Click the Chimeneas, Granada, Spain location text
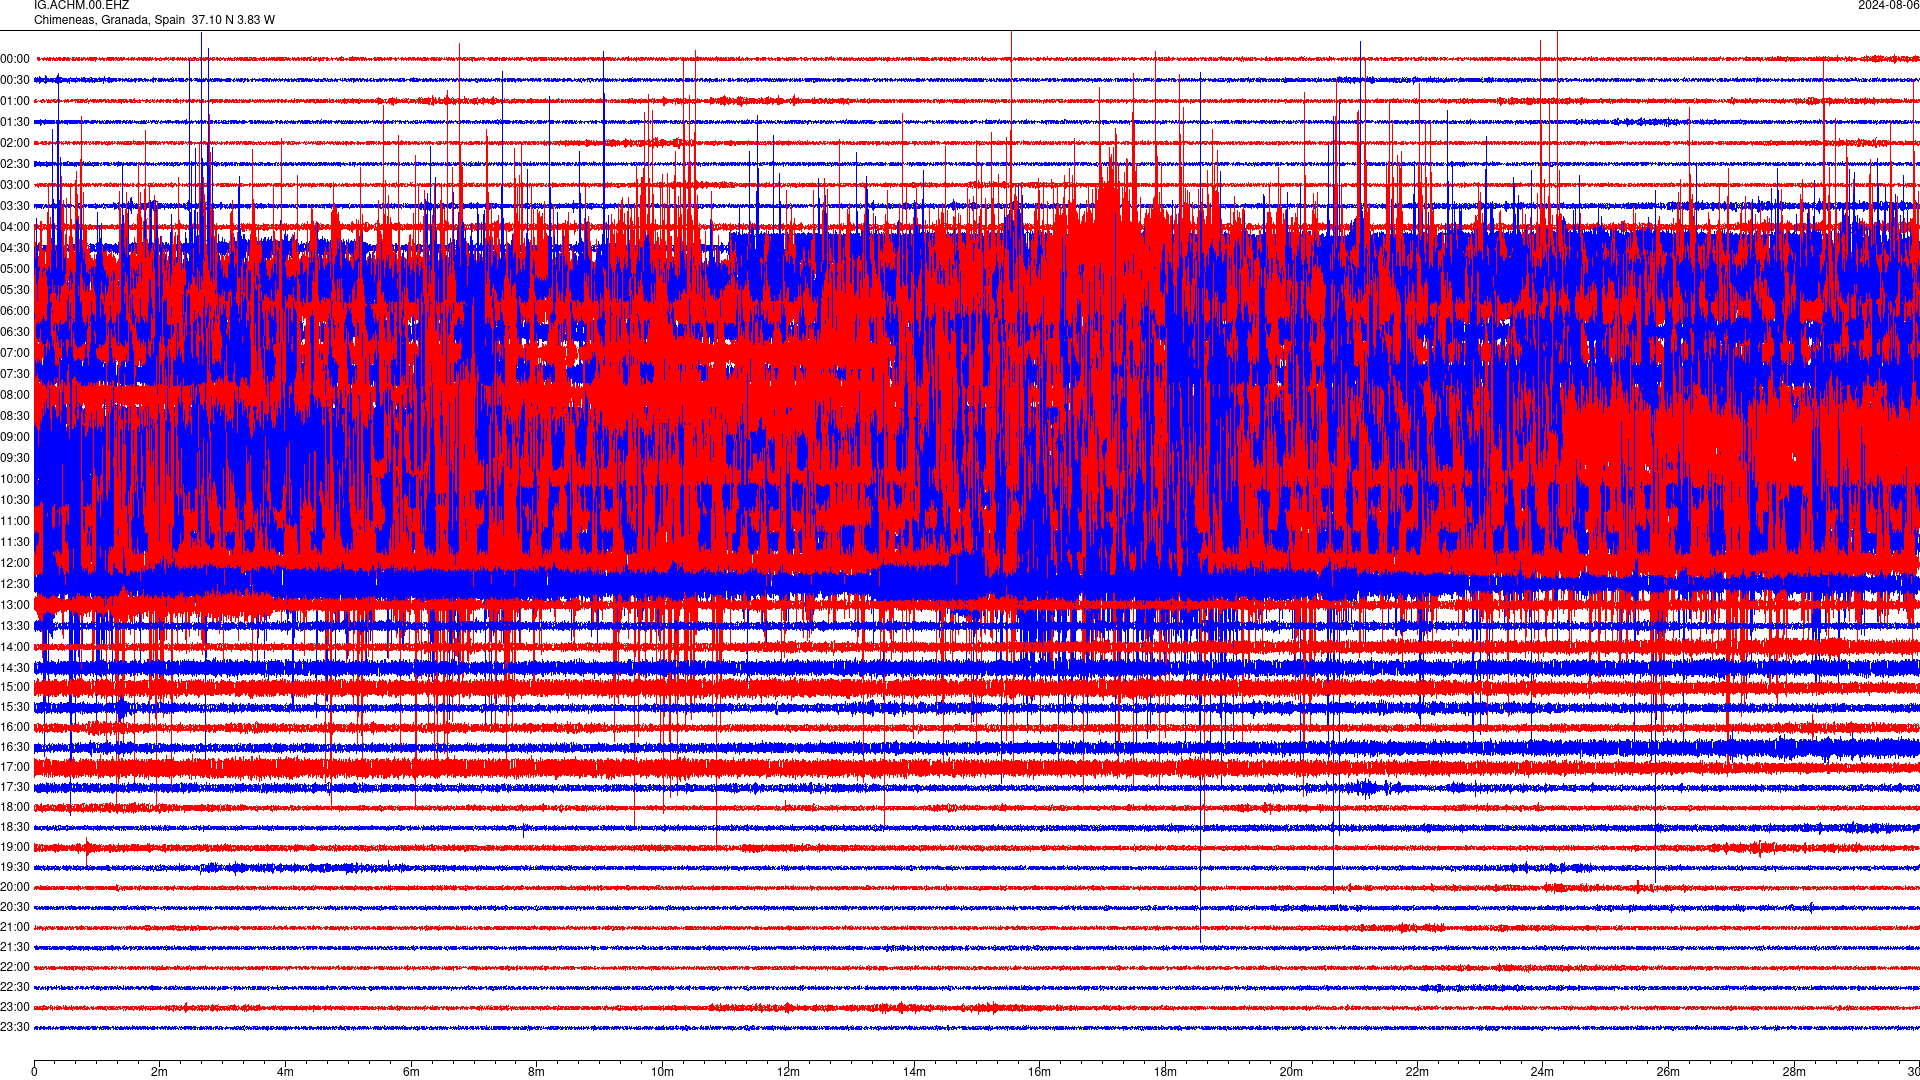 [110, 20]
